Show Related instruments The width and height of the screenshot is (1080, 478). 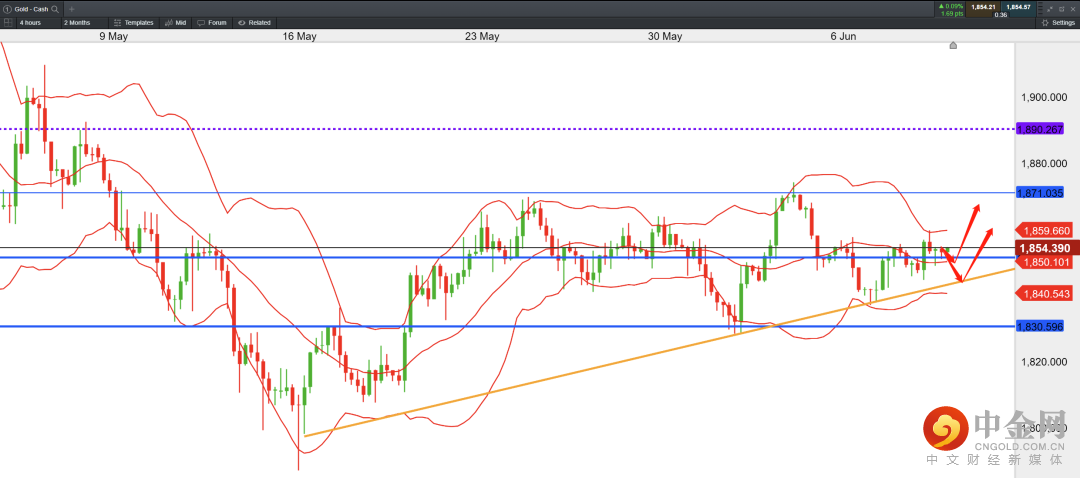coord(254,22)
